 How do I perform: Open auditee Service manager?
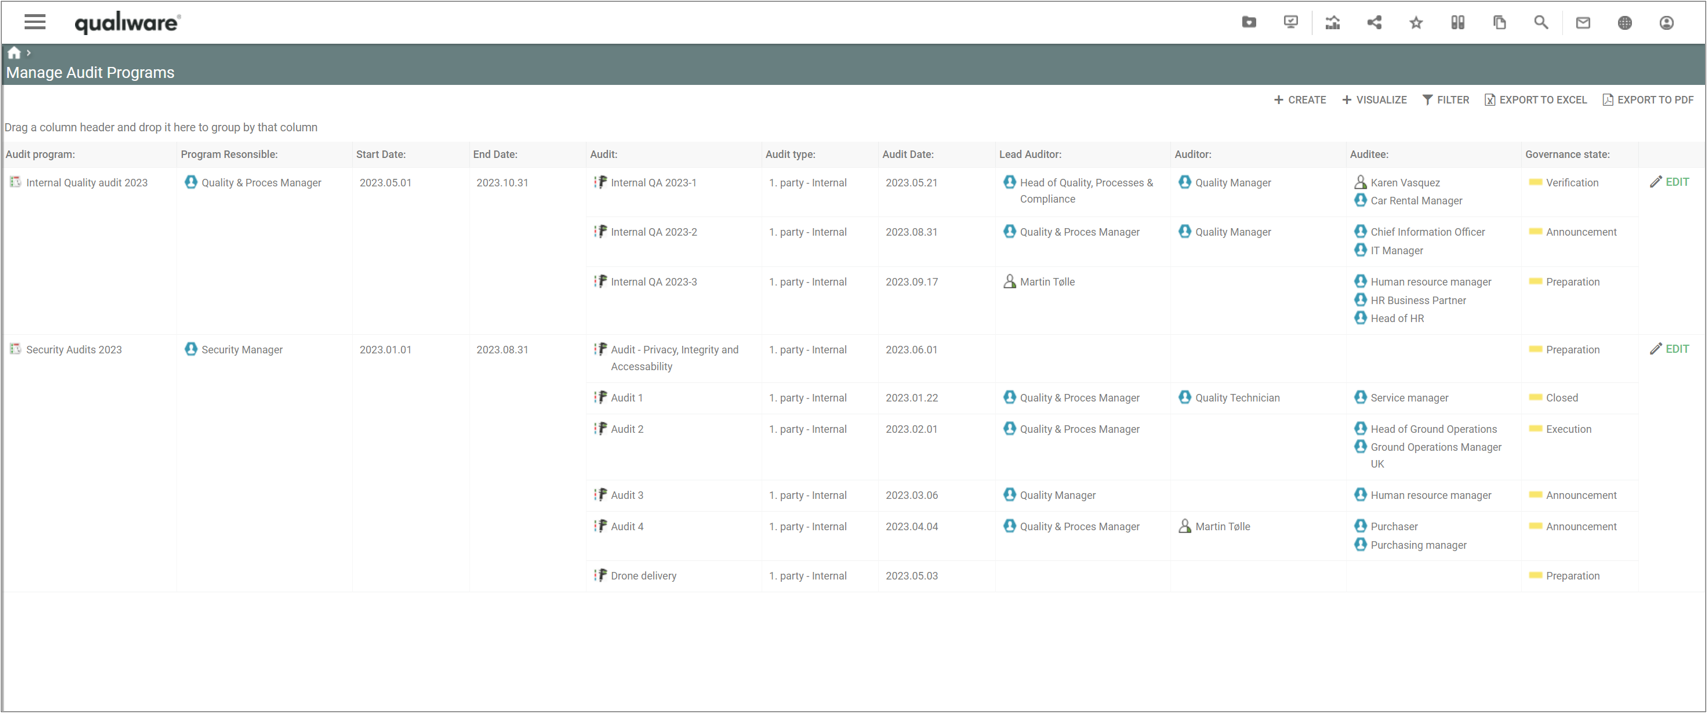[1409, 398]
